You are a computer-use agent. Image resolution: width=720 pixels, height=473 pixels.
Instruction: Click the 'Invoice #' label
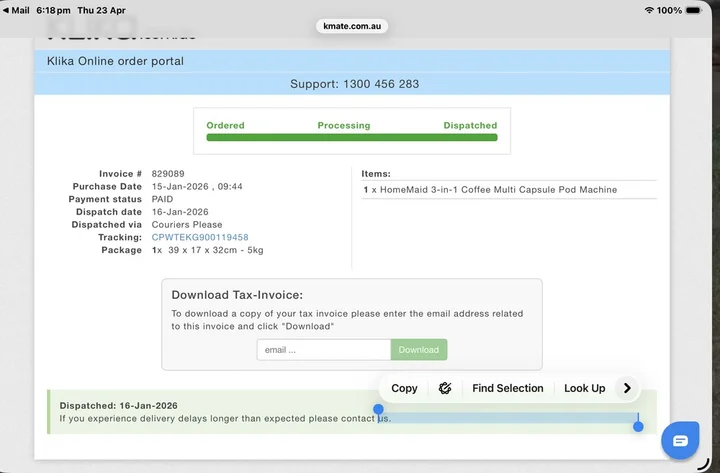tap(120, 174)
